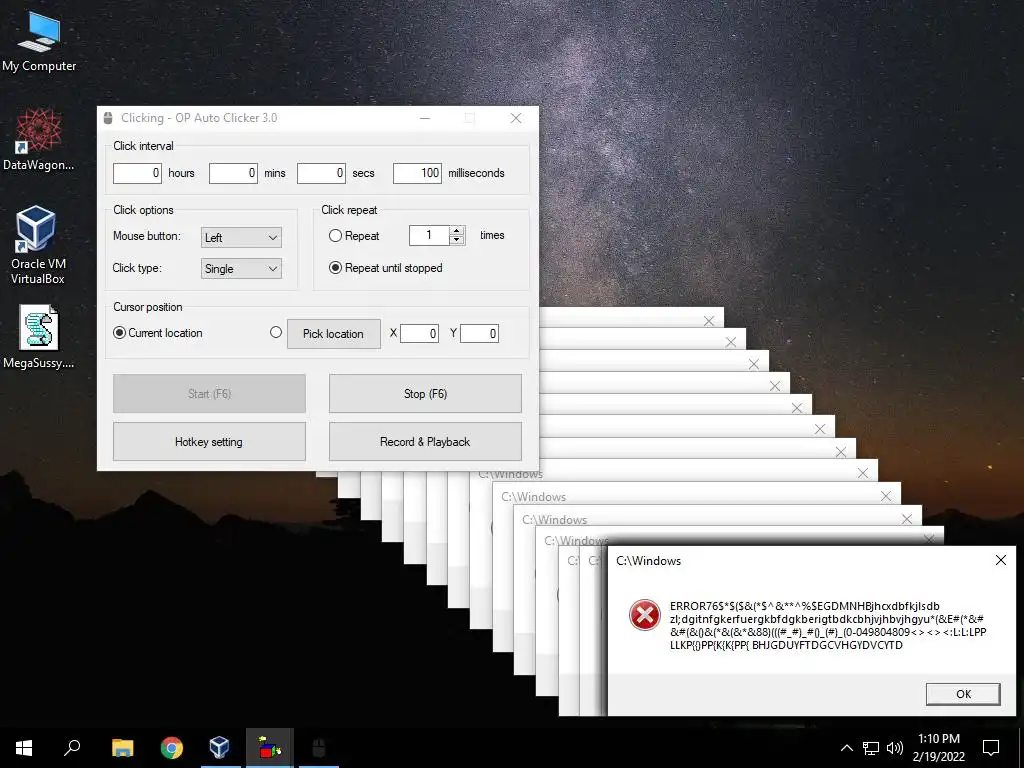Open Hotkey setting
The height and width of the screenshot is (768, 1024).
[x=209, y=441]
